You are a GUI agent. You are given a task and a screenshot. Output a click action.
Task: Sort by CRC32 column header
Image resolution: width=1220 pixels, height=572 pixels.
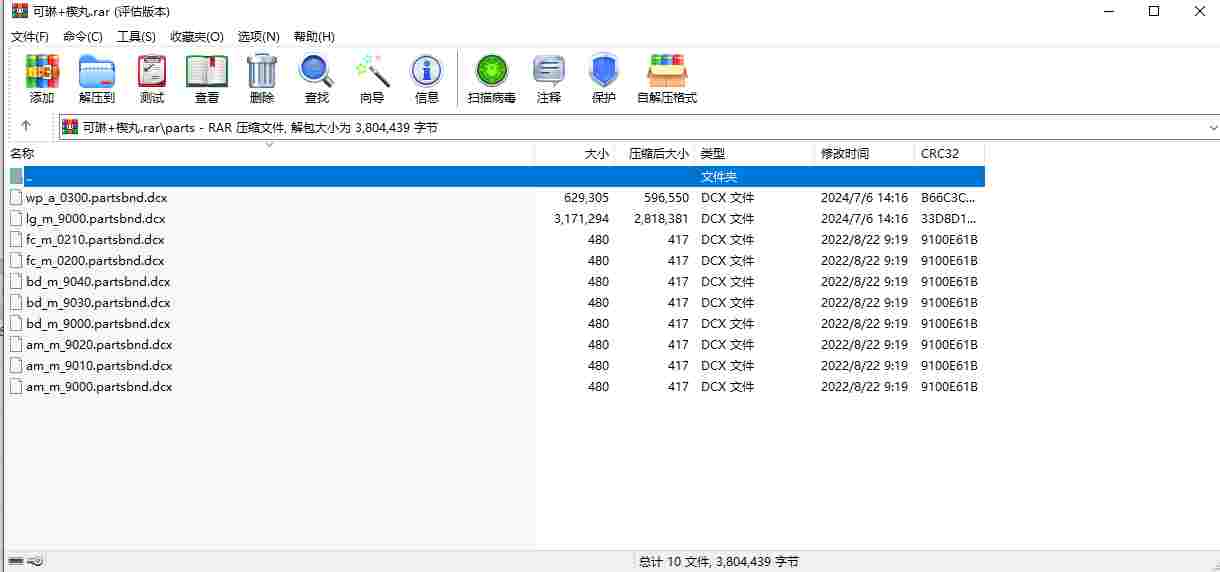(x=950, y=154)
